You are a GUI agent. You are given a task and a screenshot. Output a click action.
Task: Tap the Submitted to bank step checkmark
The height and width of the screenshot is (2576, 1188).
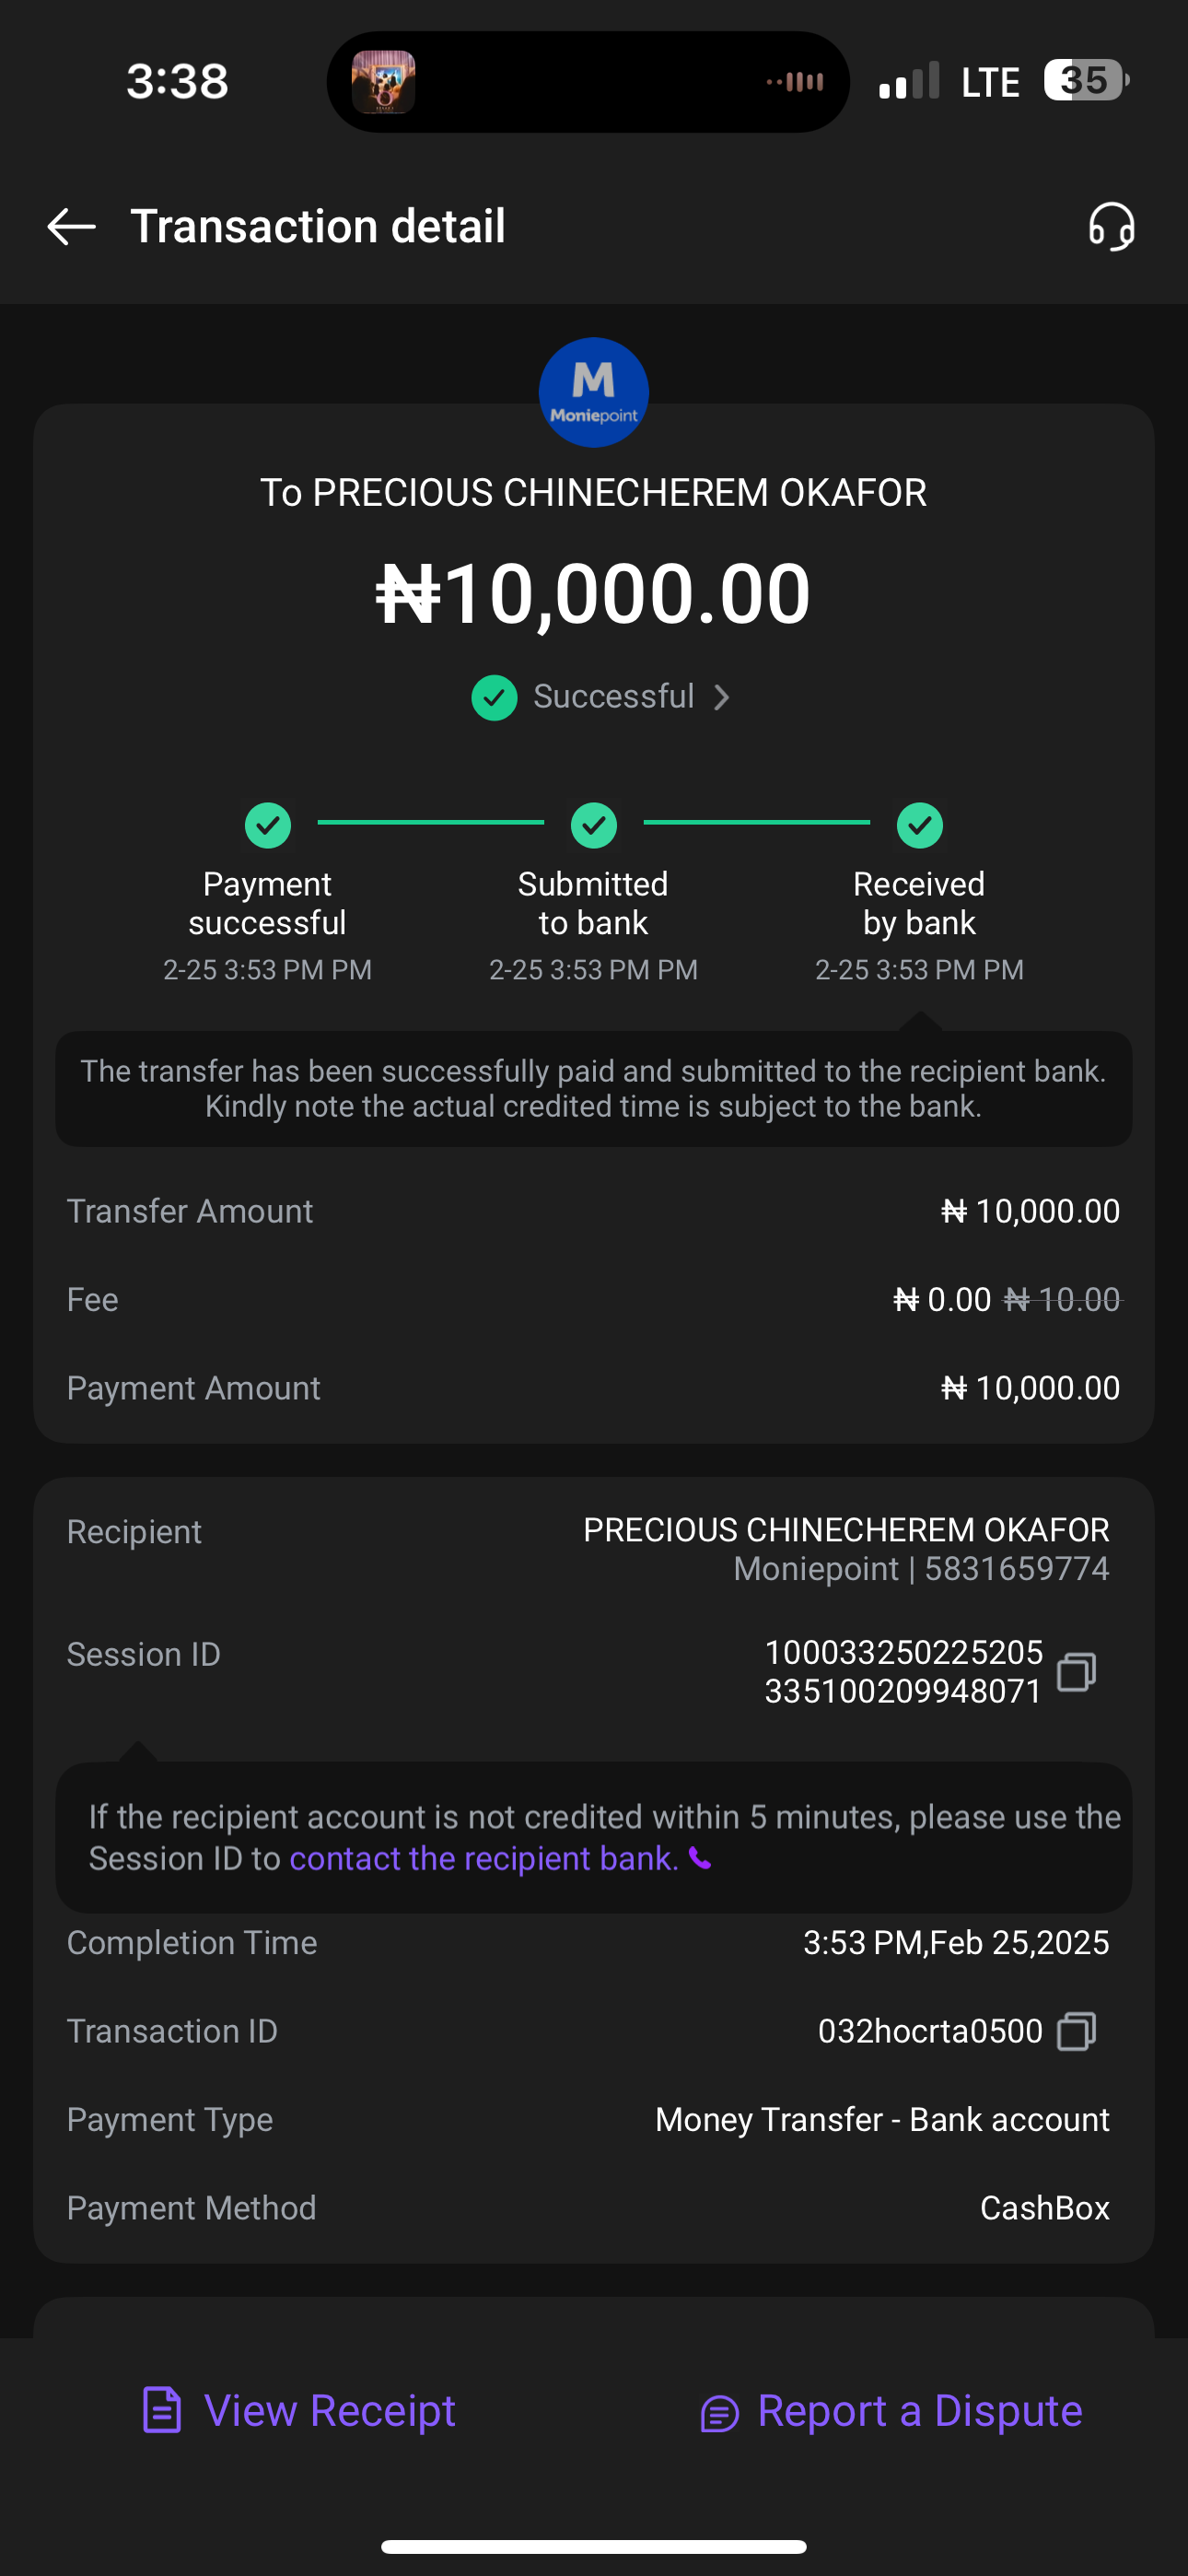click(594, 825)
